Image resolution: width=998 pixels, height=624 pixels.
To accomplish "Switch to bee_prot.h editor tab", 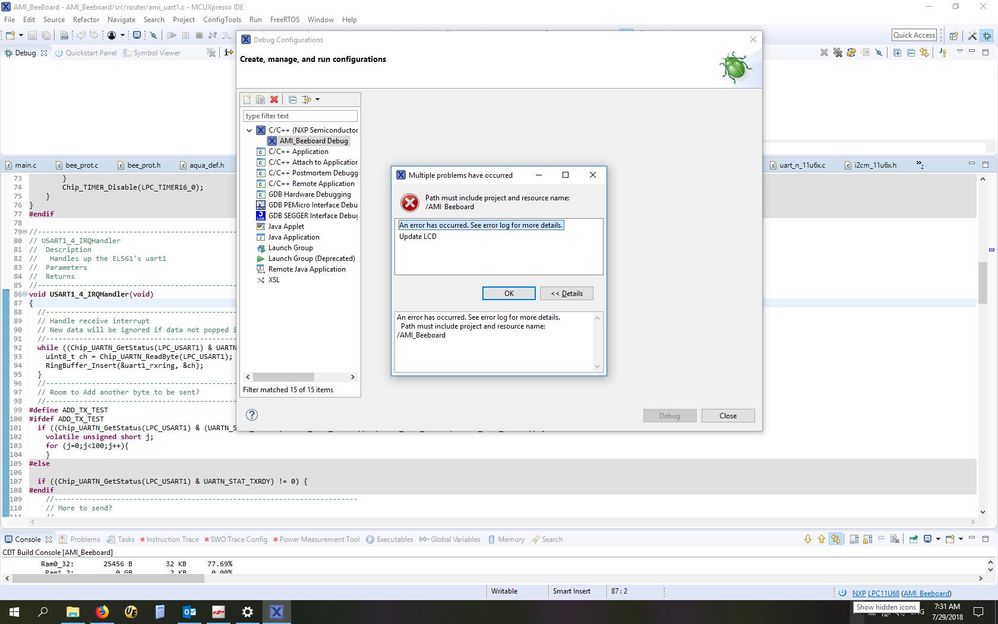I will pos(139,165).
